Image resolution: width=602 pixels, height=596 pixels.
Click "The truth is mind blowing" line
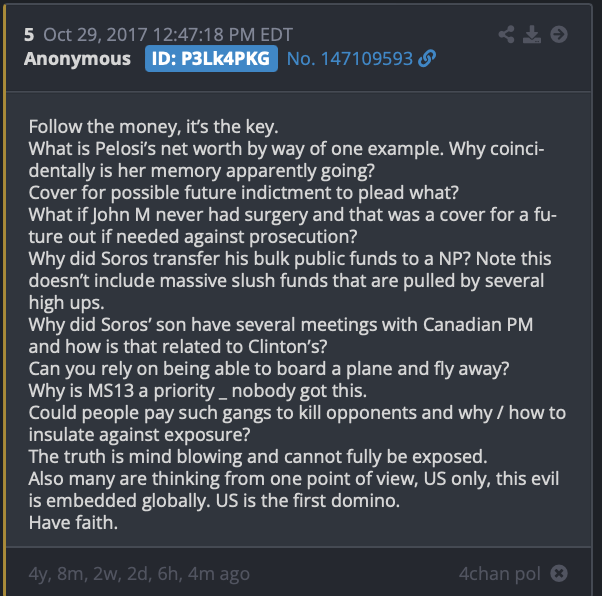258,457
